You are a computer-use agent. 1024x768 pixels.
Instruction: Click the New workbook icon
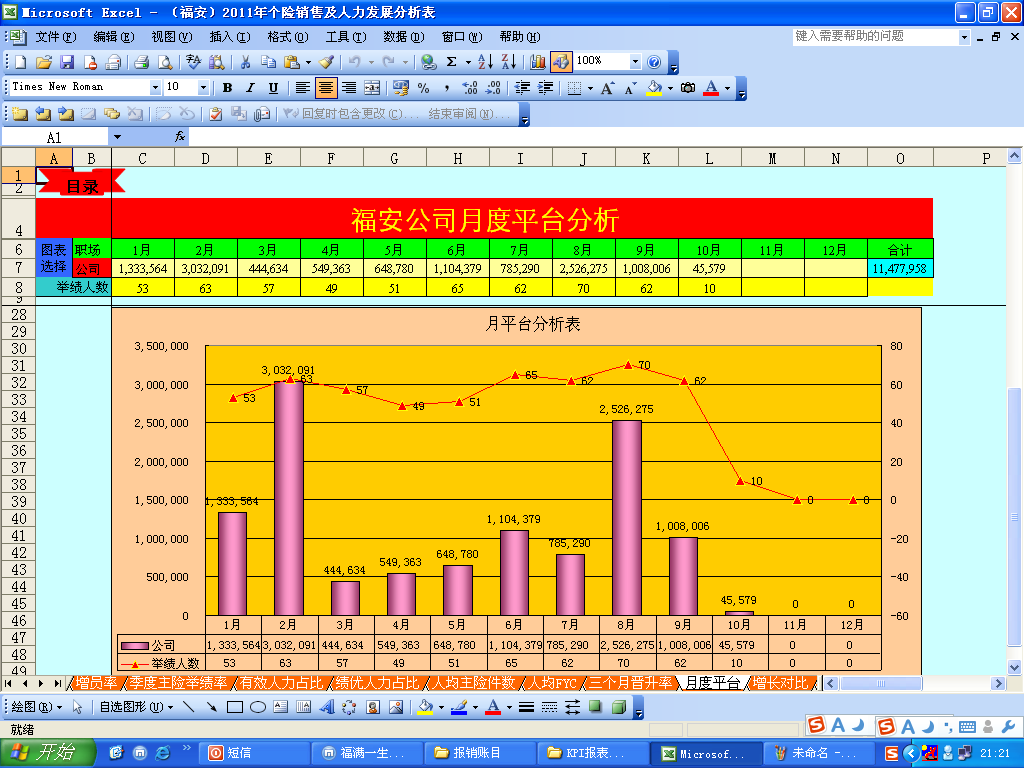pos(21,62)
